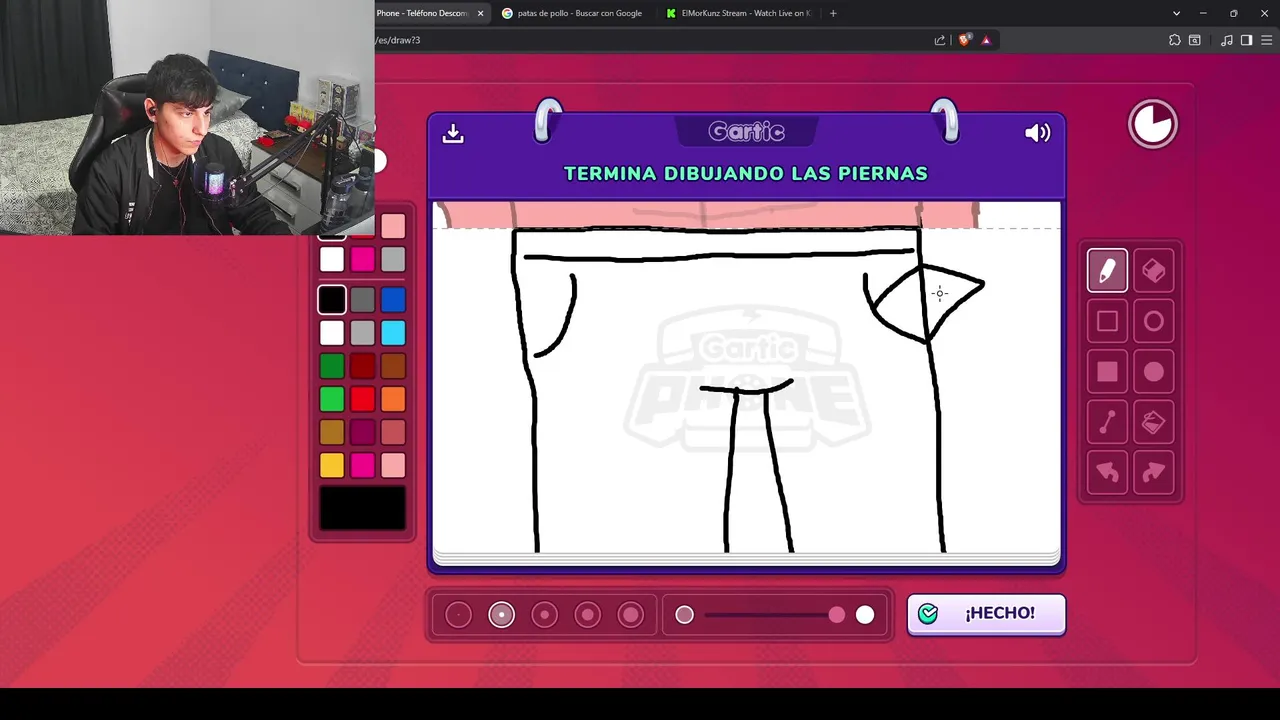Screen dimensions: 1280x720
Task: Select the smallest brush size
Action: (458, 615)
